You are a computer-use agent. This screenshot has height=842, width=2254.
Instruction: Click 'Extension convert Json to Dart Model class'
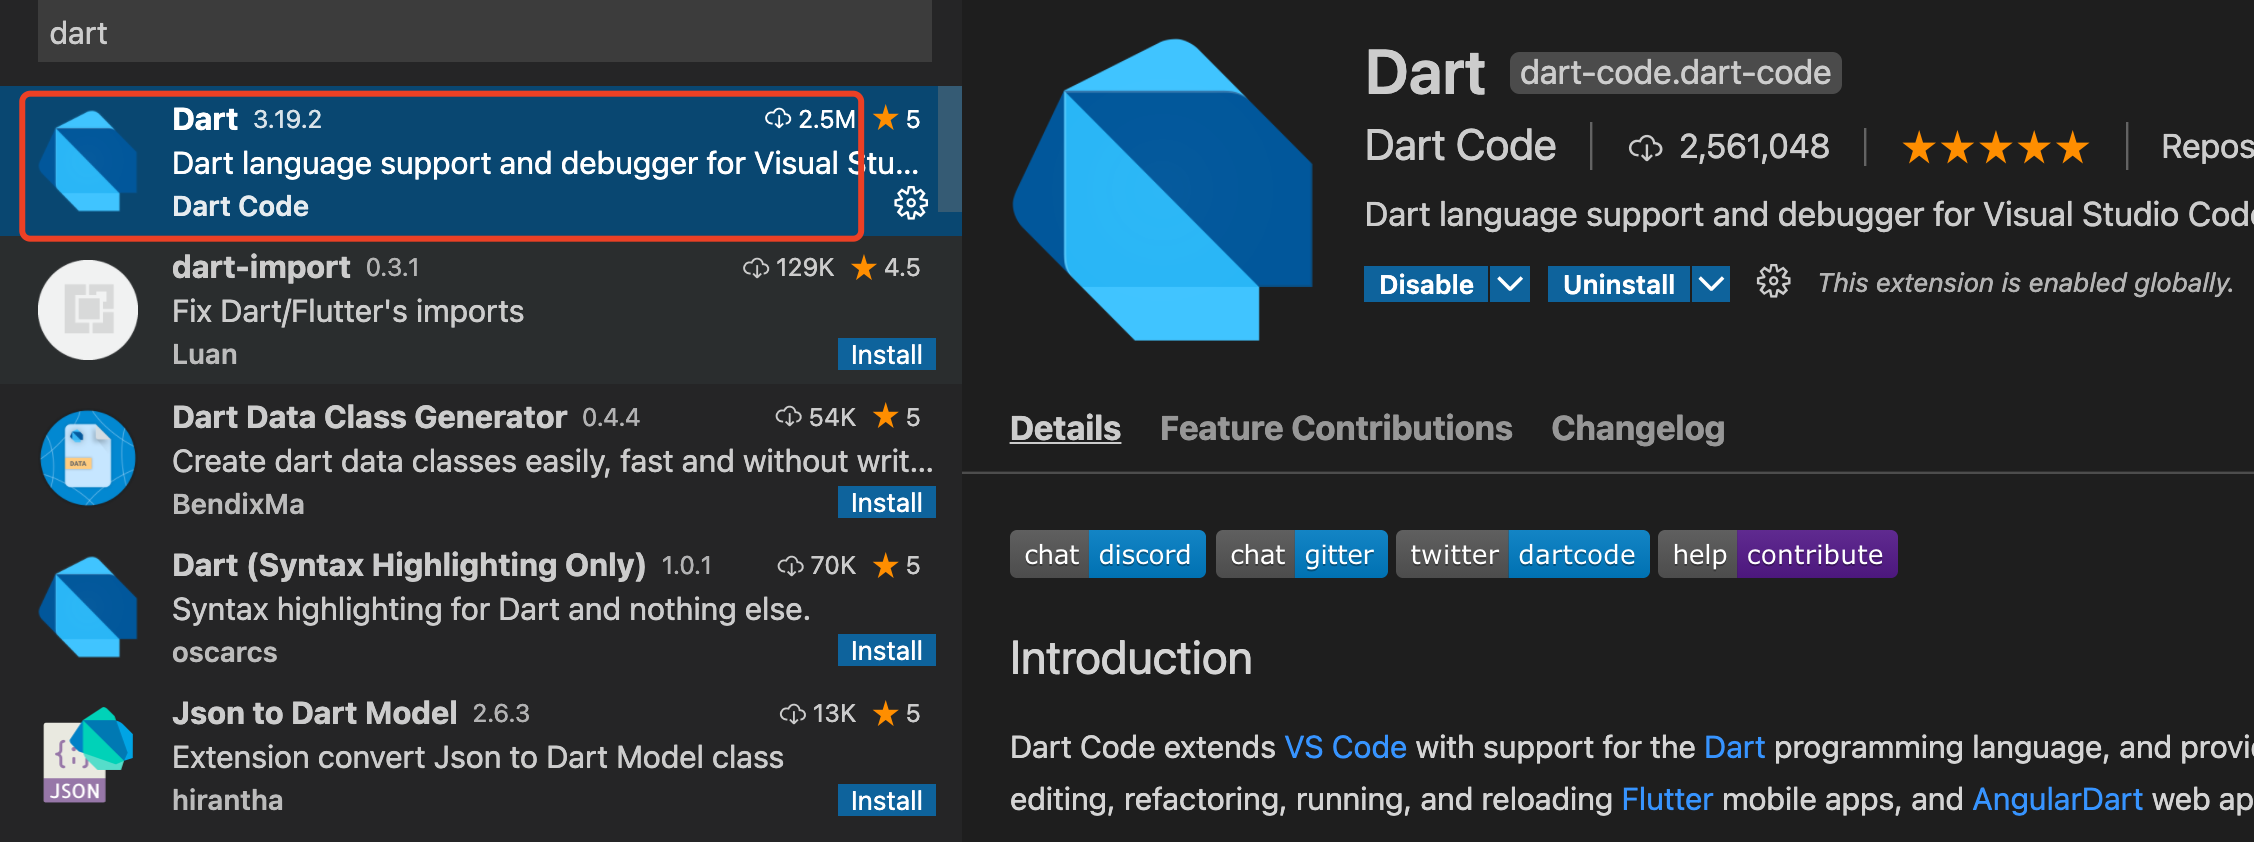point(478,757)
